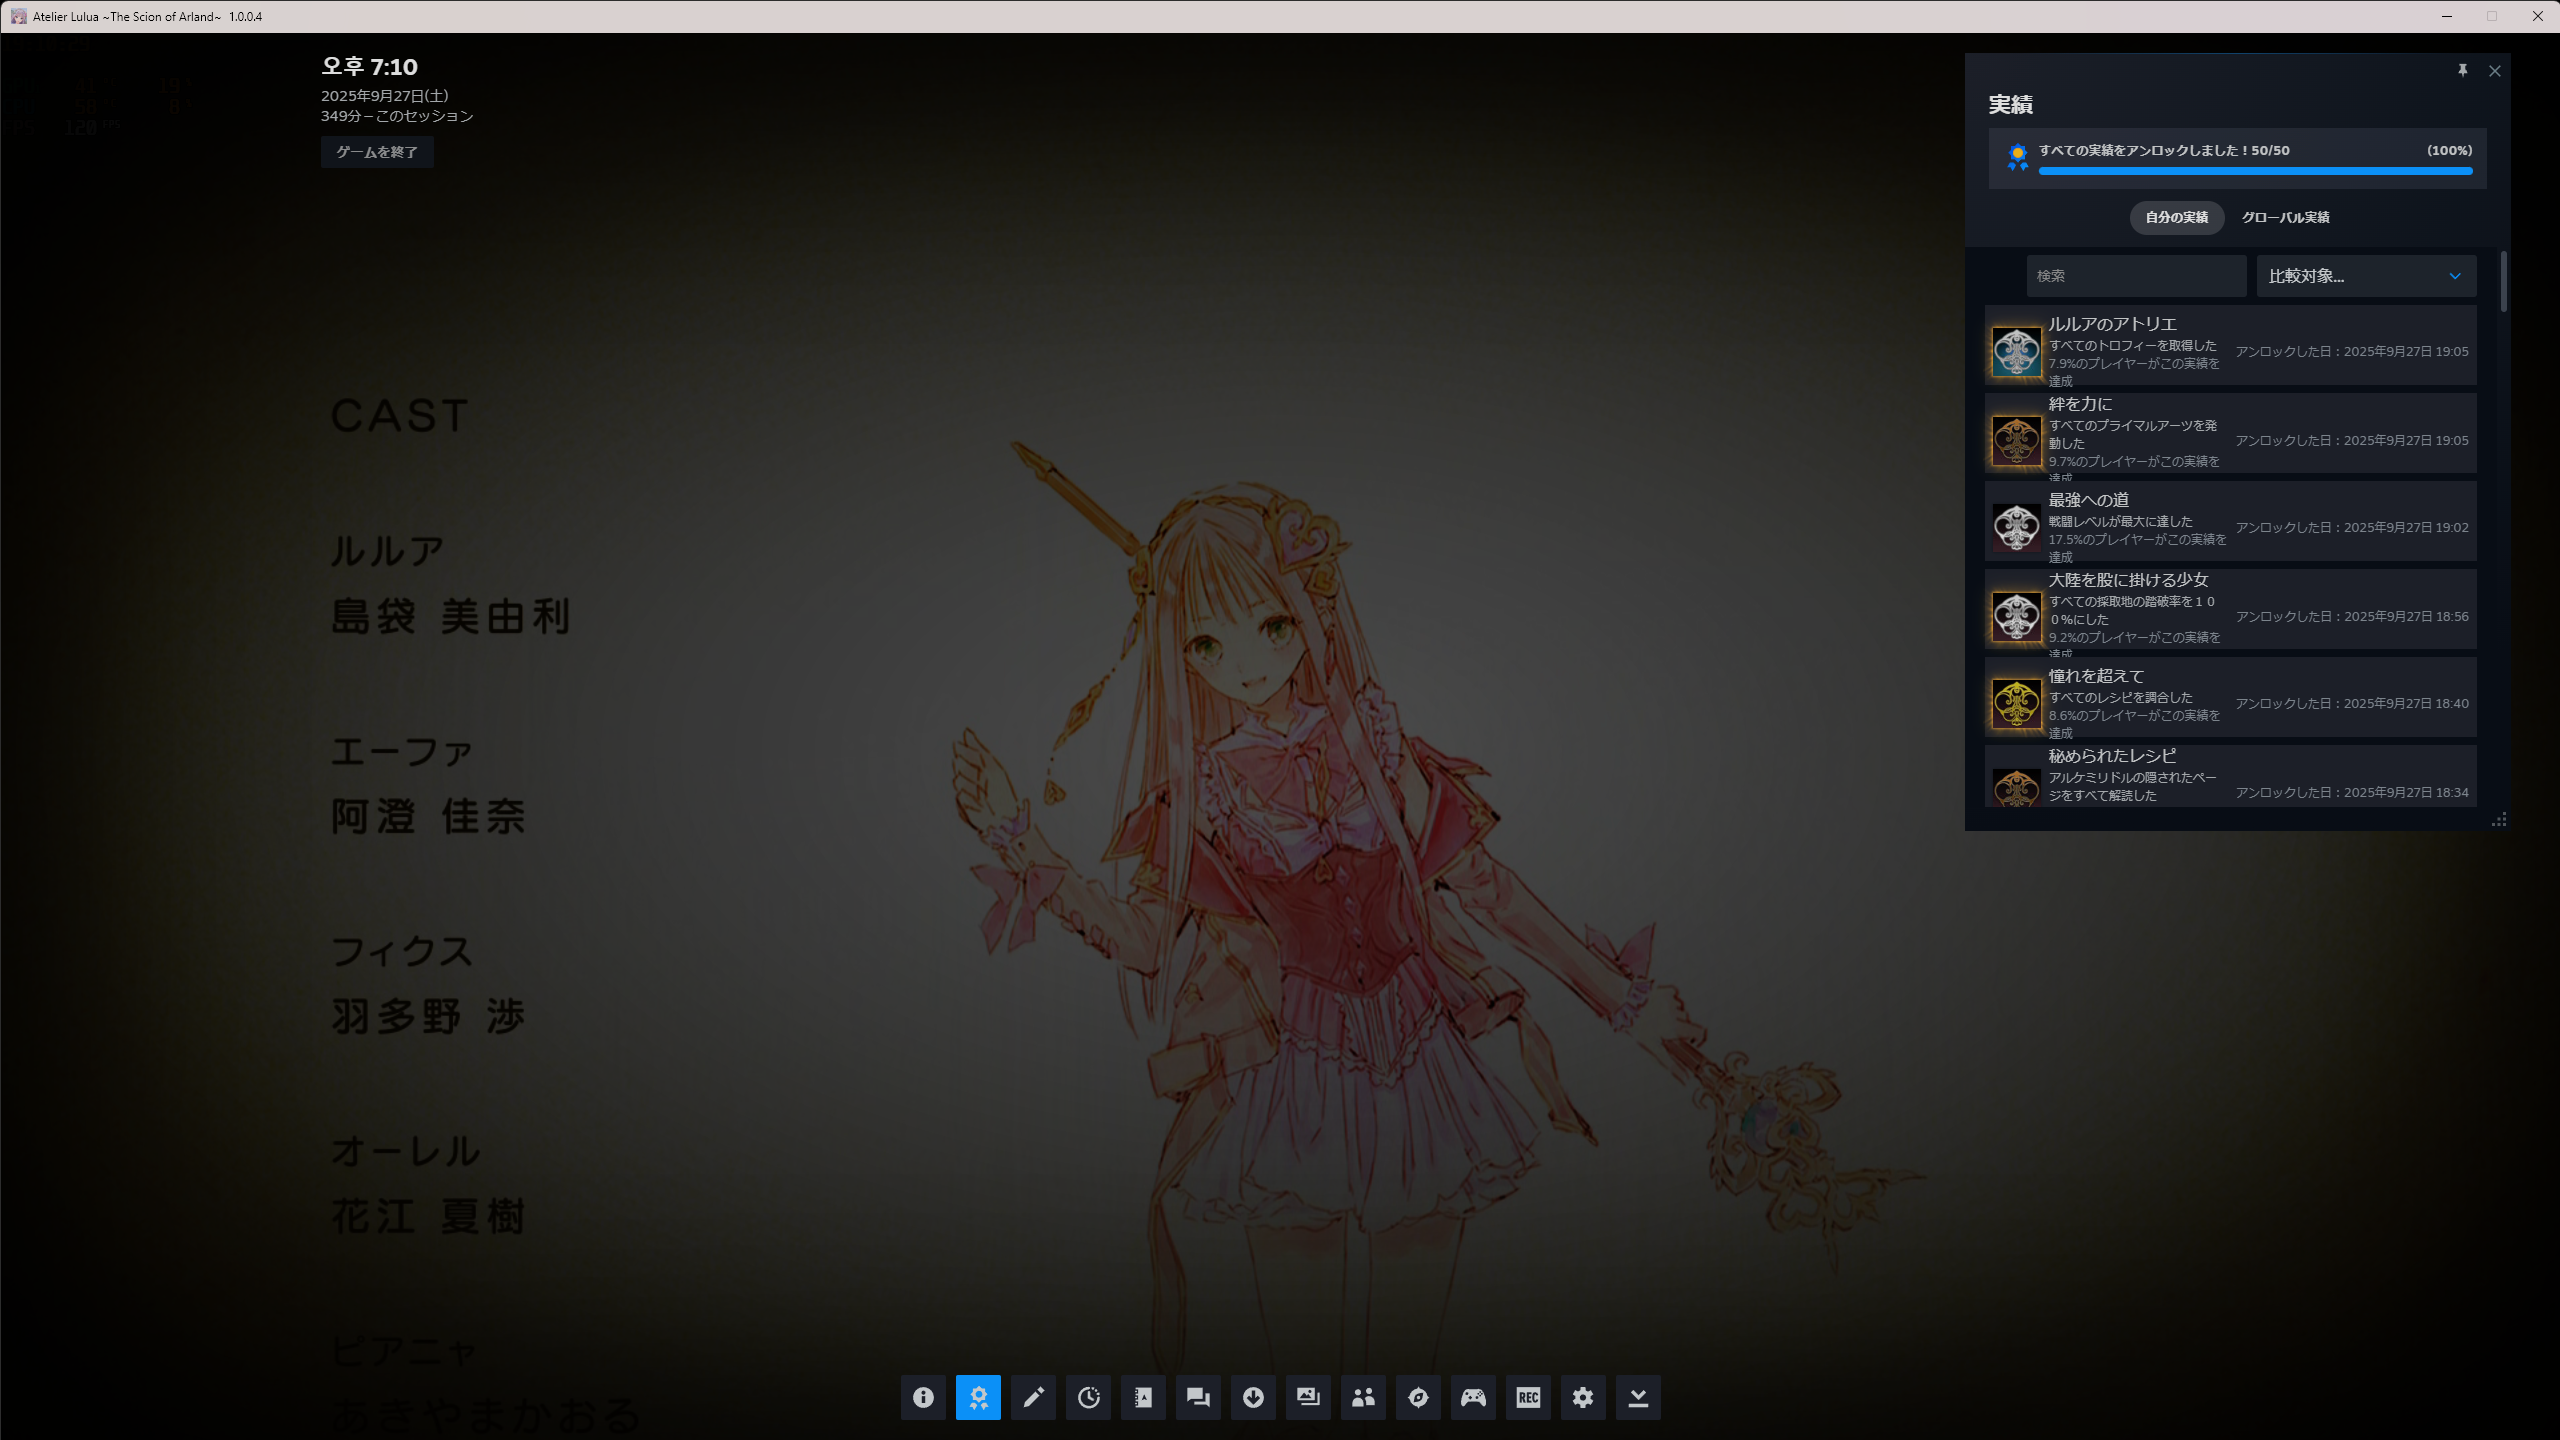Expand the 比較対象 comparison dropdown
Screen dimensions: 2560x1440
pyautogui.click(x=2366, y=276)
